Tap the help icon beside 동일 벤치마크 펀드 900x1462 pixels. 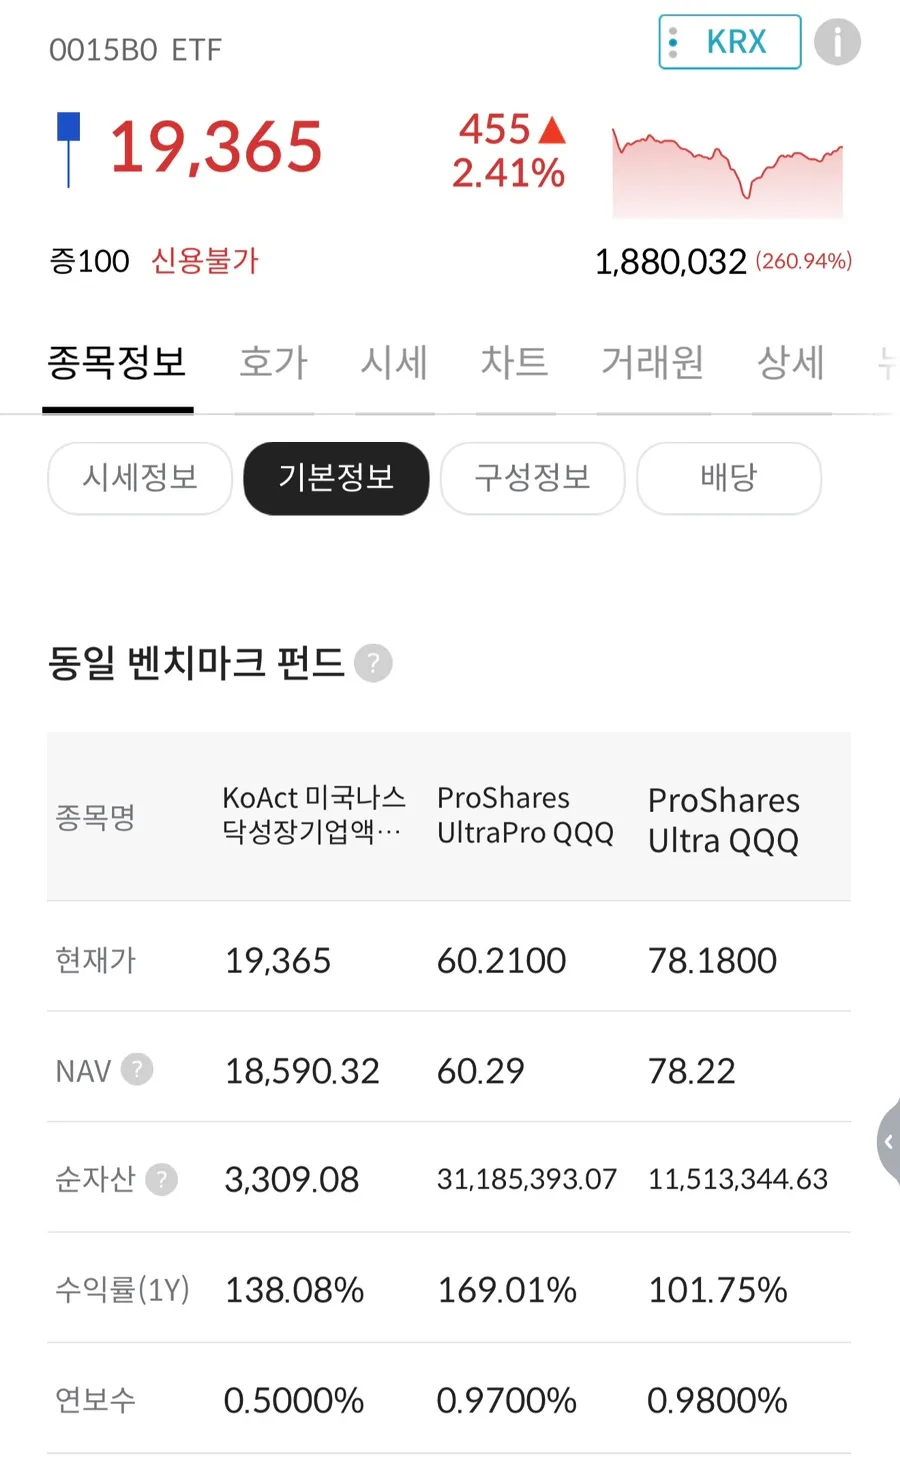373,663
